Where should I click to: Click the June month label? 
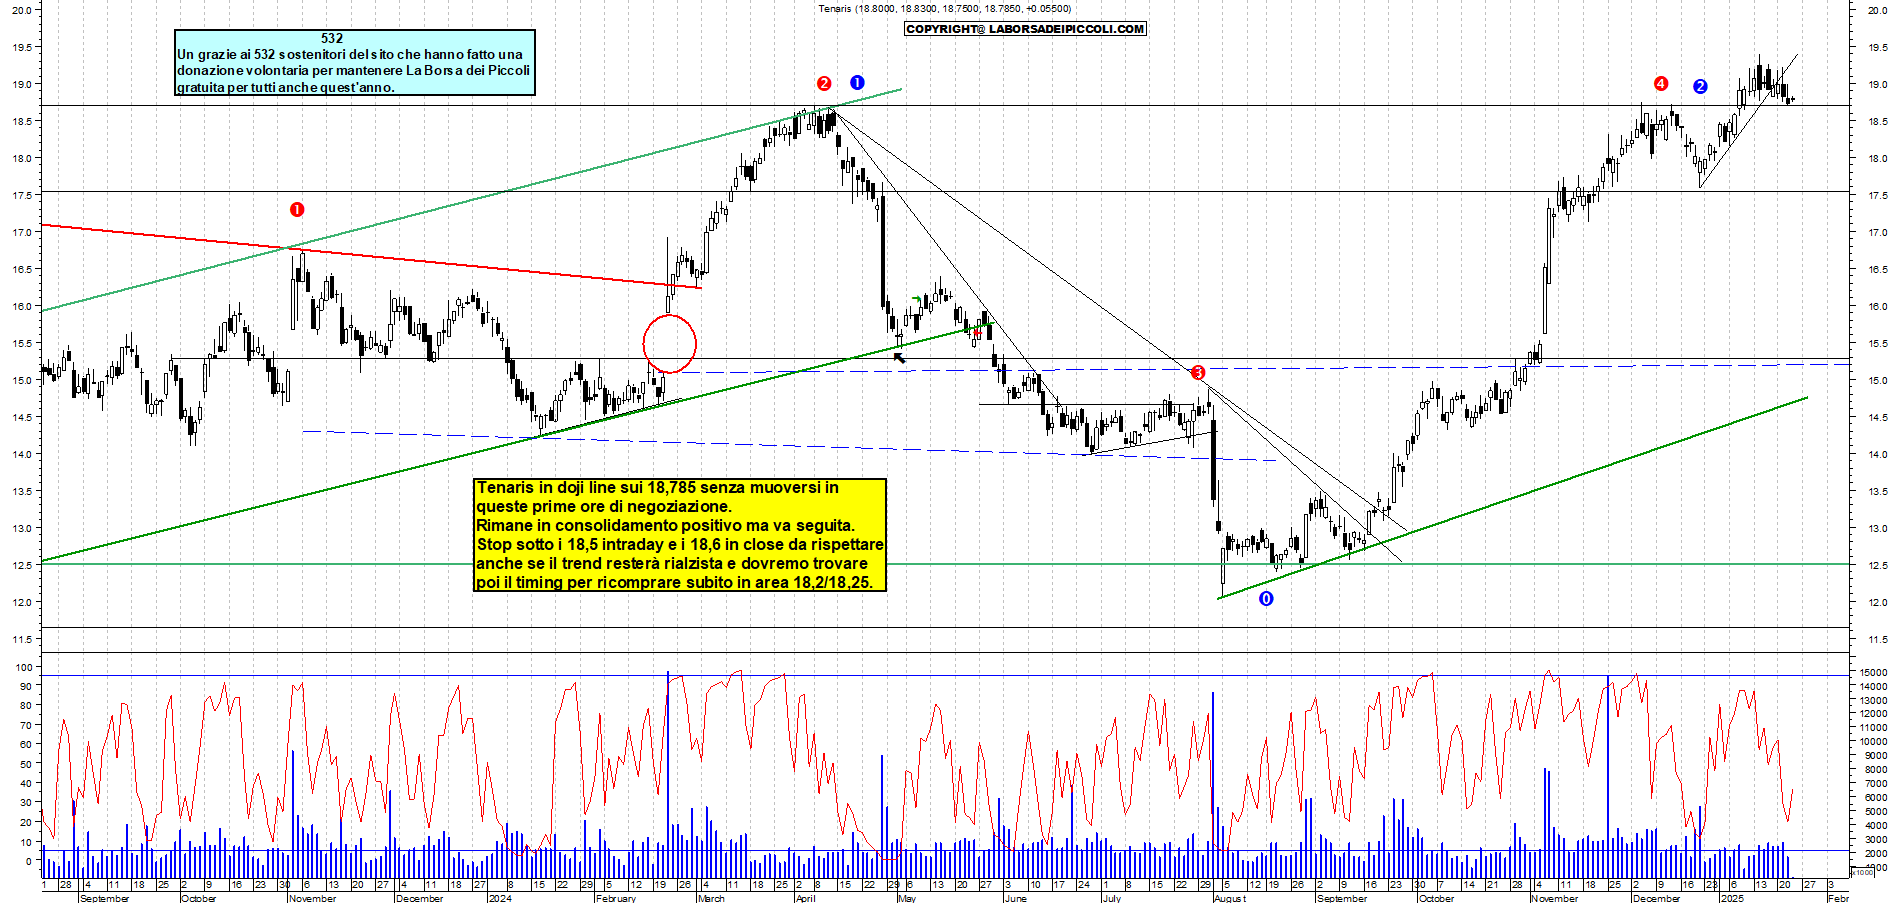(x=1015, y=898)
